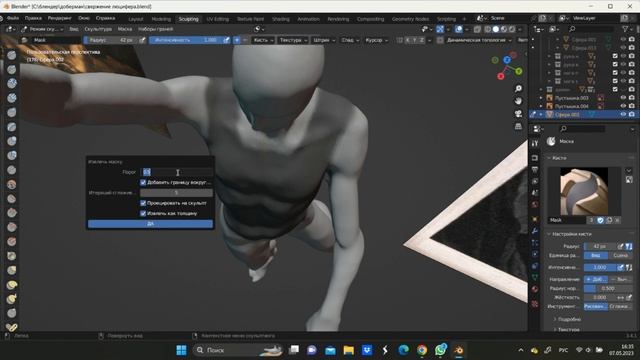This screenshot has height=360, width=640.
Task: Open the Текстура dropdown in tool header
Action: [293, 40]
